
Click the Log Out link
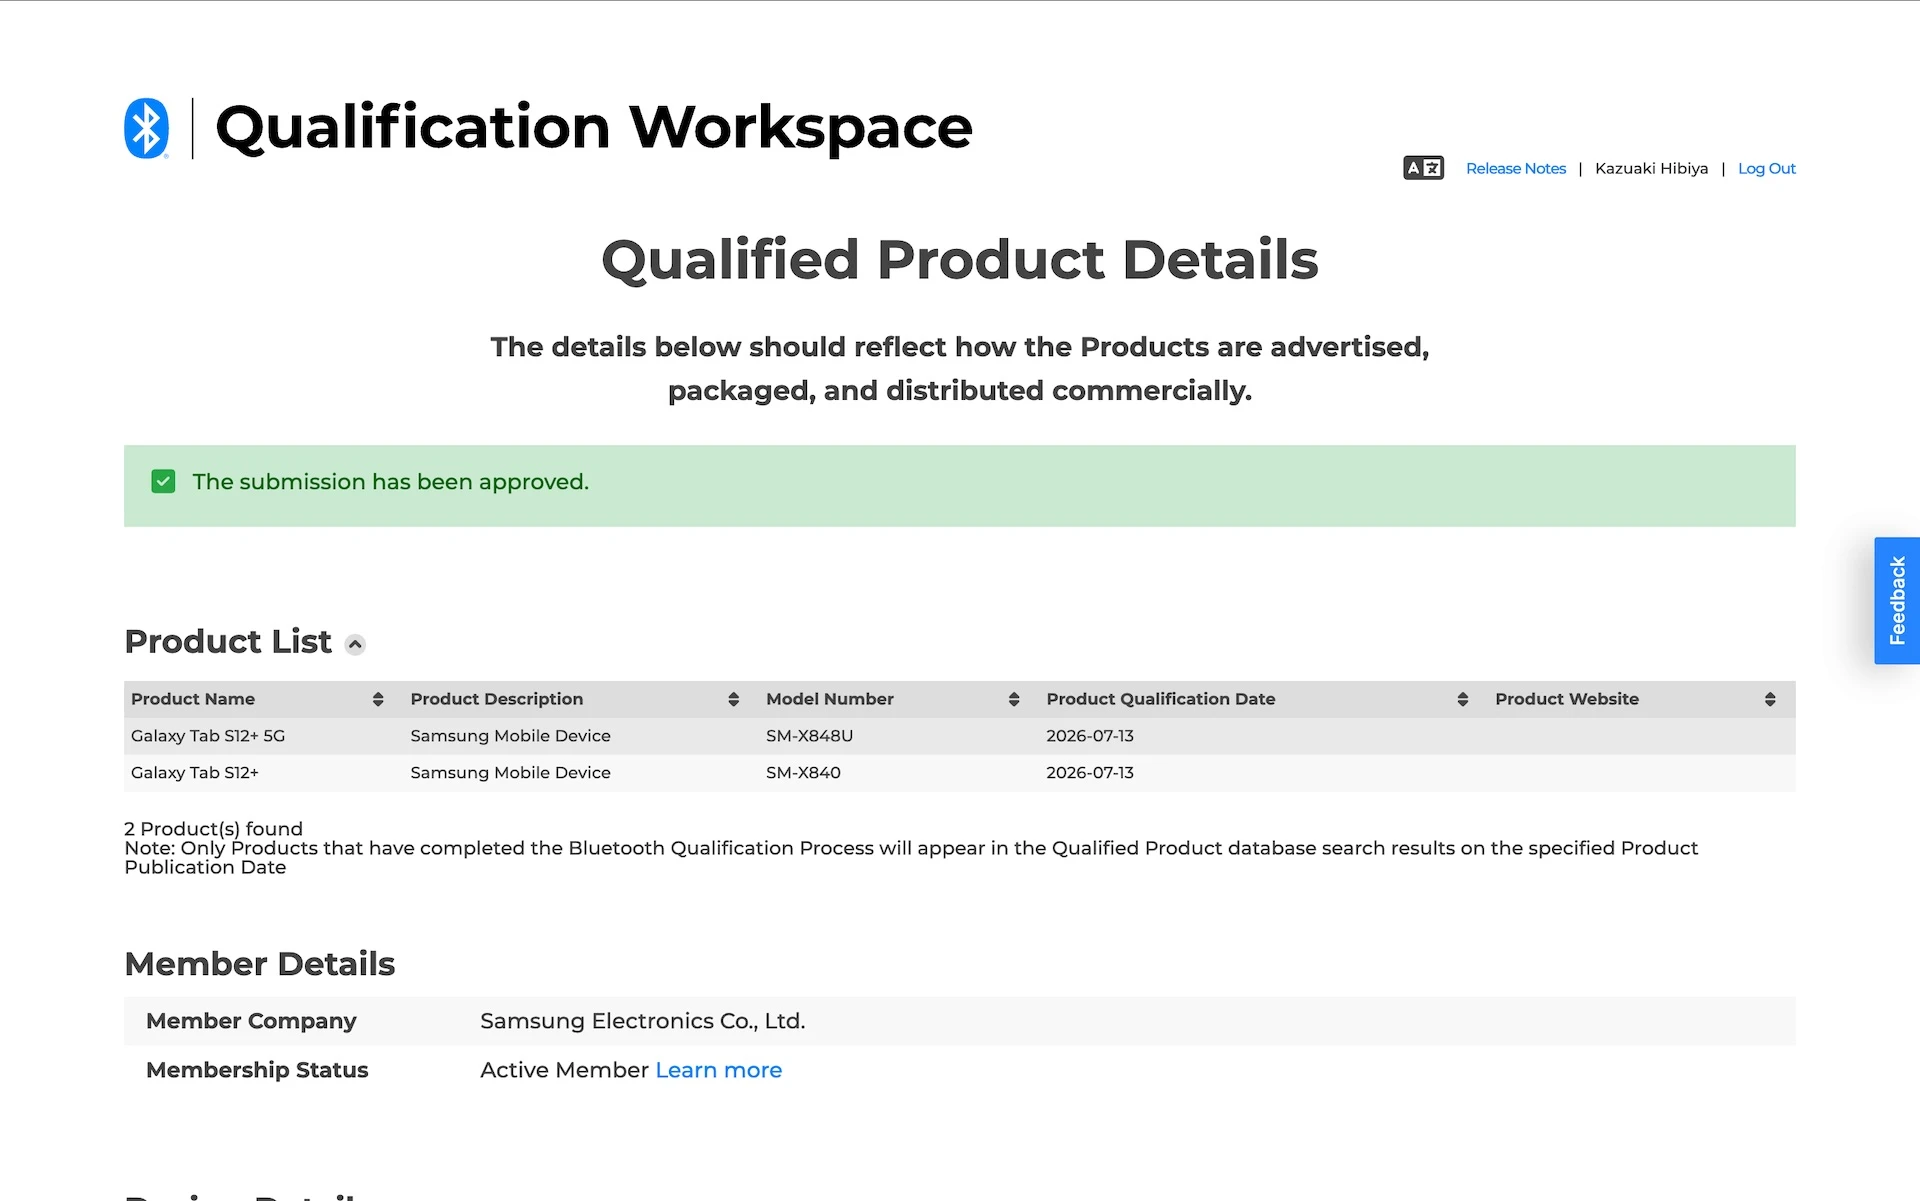pos(1766,168)
